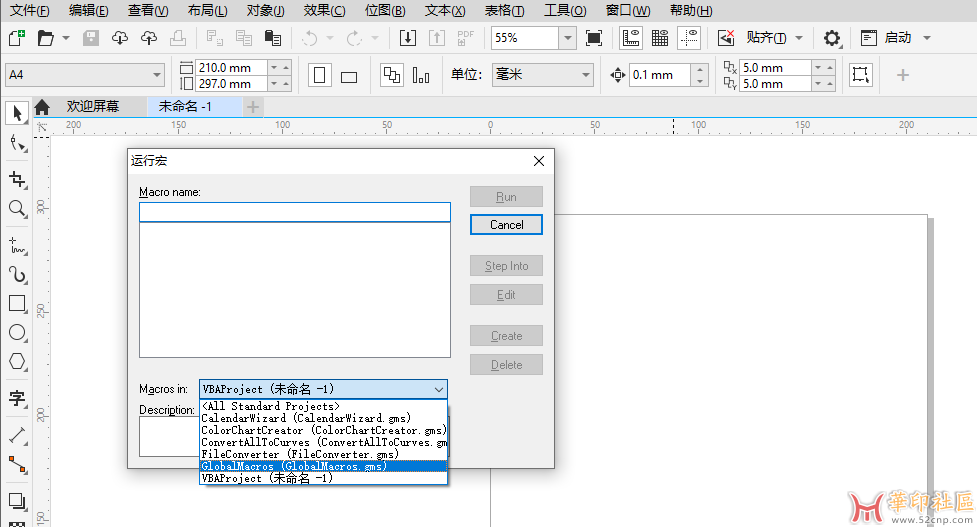This screenshot has height=527, width=977.
Task: Select the Crop tool
Action: [17, 179]
